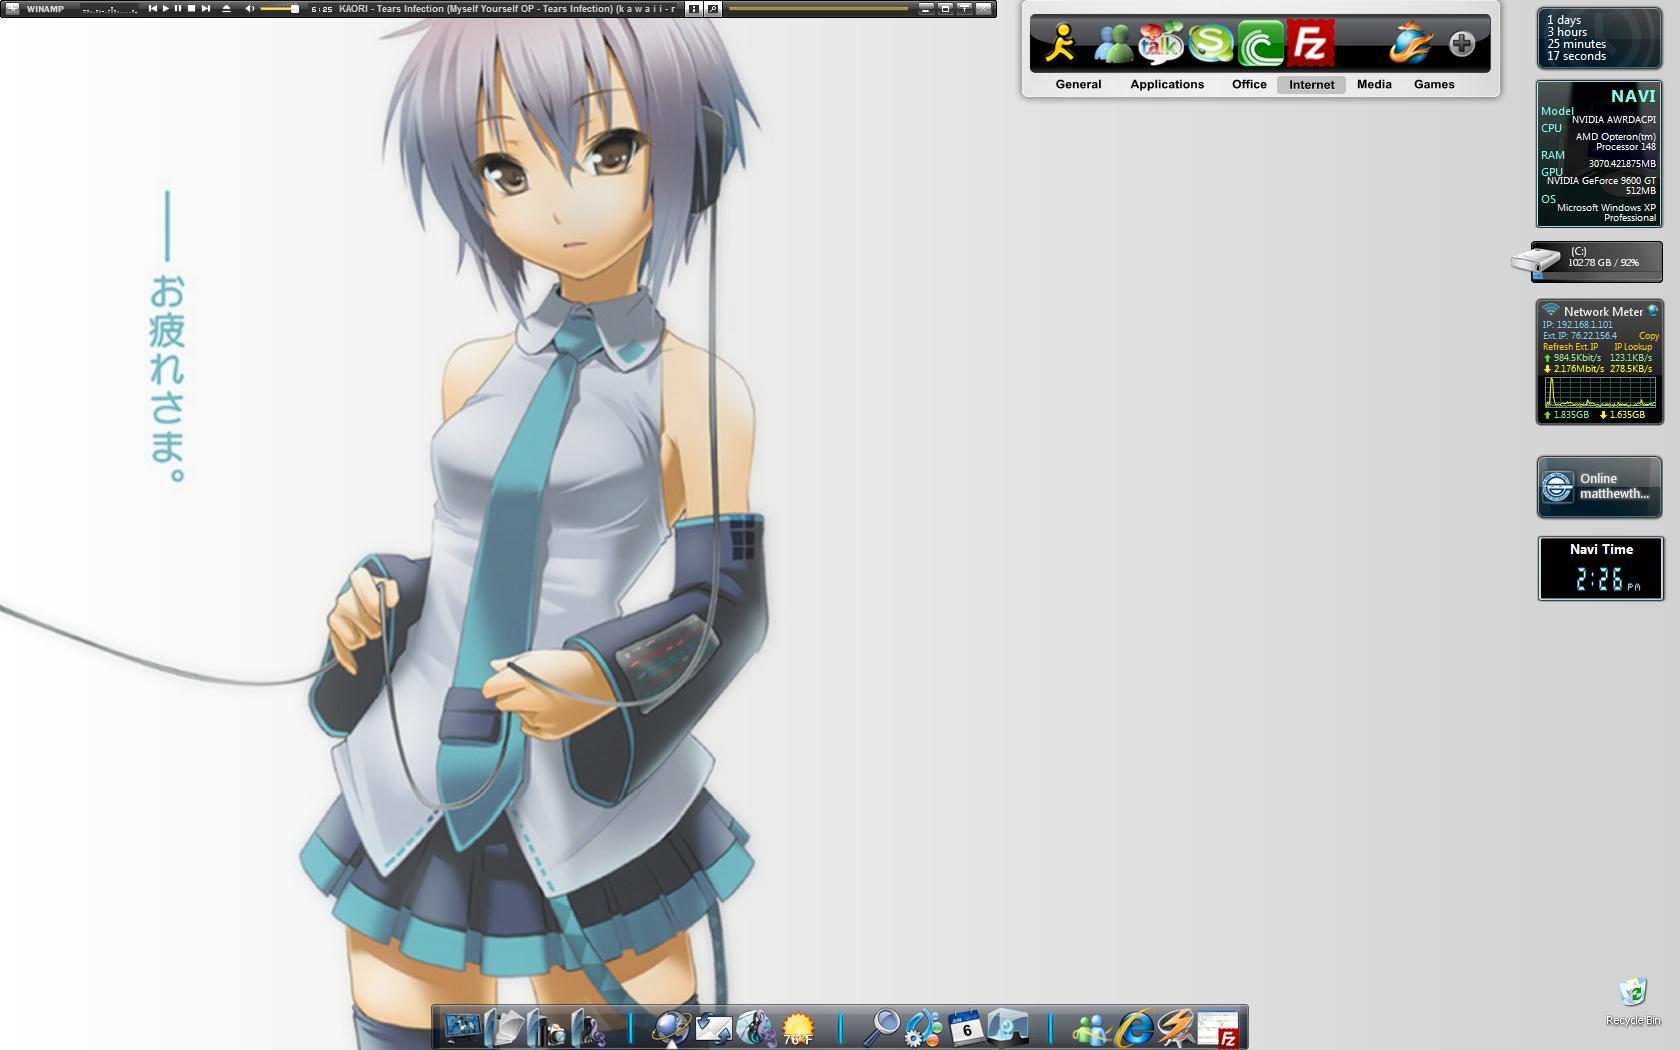Image resolution: width=1680 pixels, height=1050 pixels.
Task: Open Internet Explorer from the bottom dock
Action: (x=1134, y=1028)
